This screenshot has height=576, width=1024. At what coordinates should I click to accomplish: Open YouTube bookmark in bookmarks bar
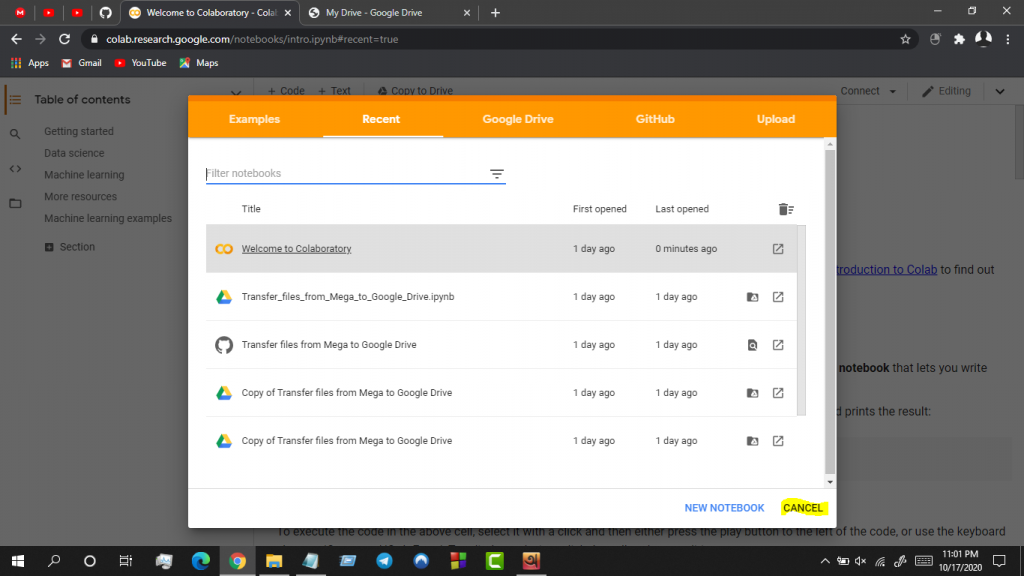pyautogui.click(x=140, y=63)
